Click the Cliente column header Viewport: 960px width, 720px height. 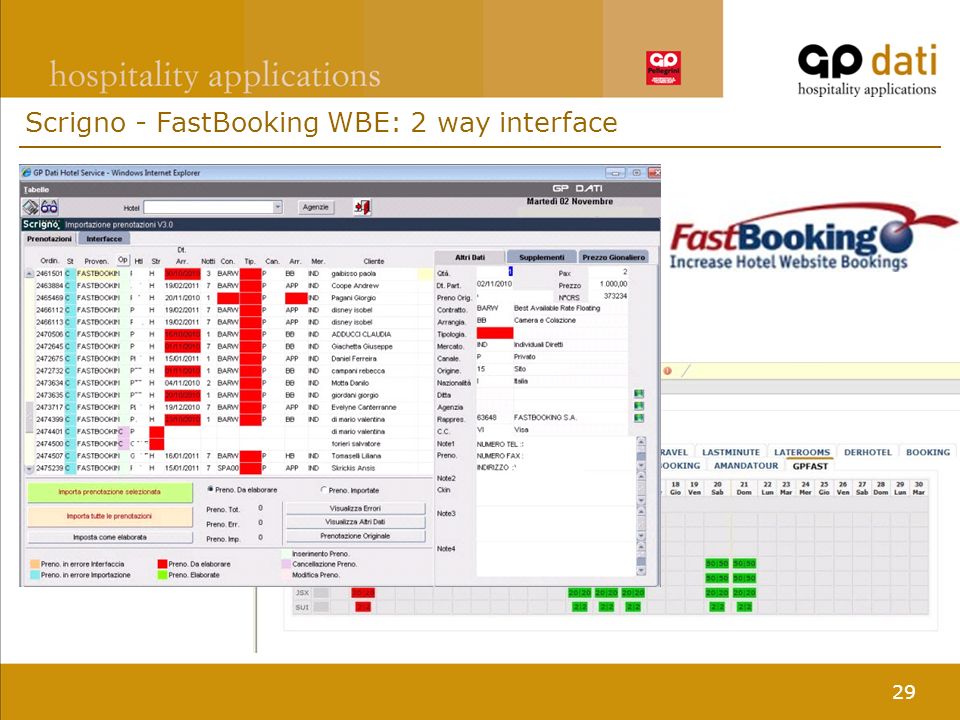click(x=373, y=261)
